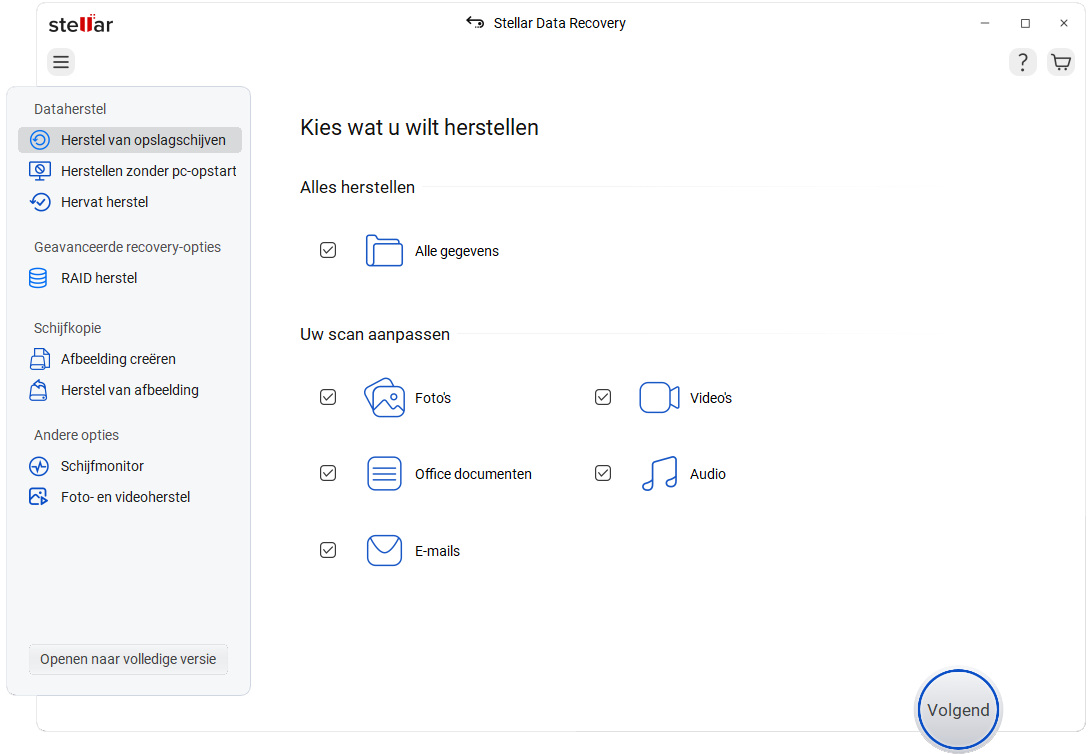Click the Volgend button
The image size is (1092, 754).
pos(958,710)
